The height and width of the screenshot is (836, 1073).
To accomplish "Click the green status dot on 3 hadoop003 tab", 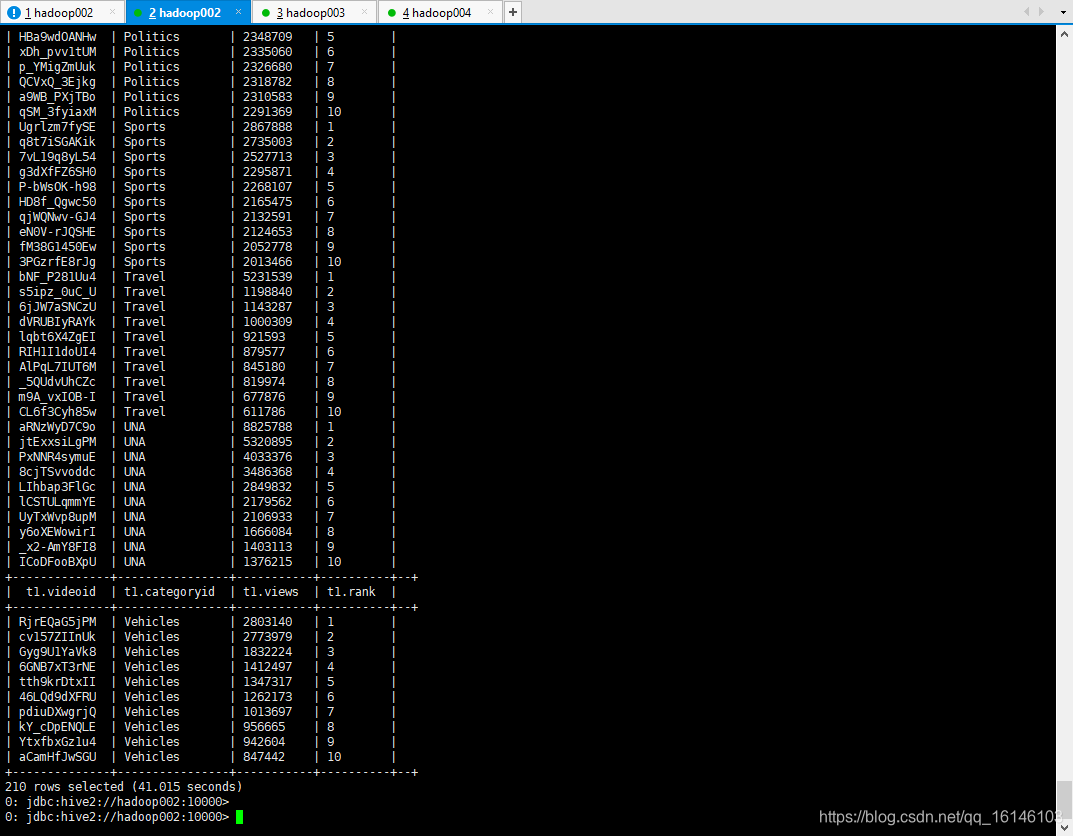I will point(266,13).
